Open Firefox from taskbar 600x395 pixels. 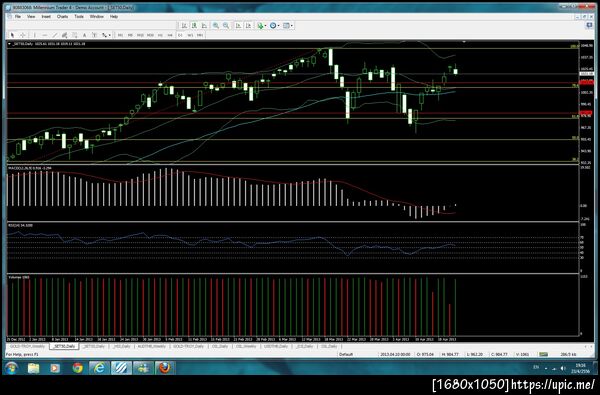165,368
